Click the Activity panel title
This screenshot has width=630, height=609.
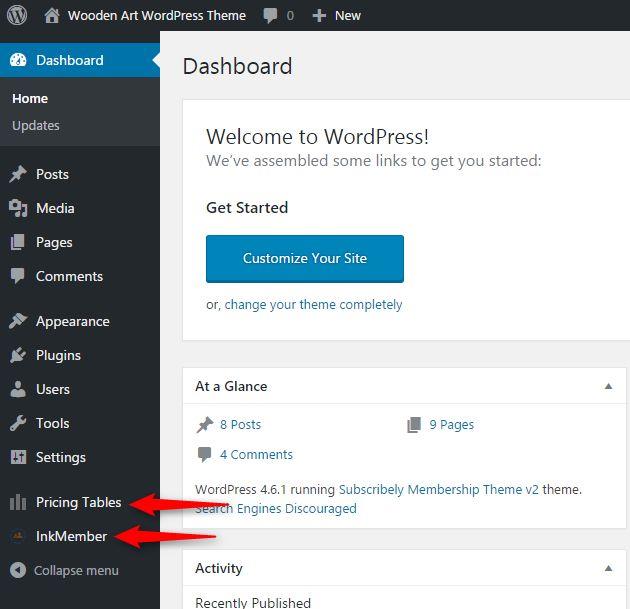click(219, 568)
